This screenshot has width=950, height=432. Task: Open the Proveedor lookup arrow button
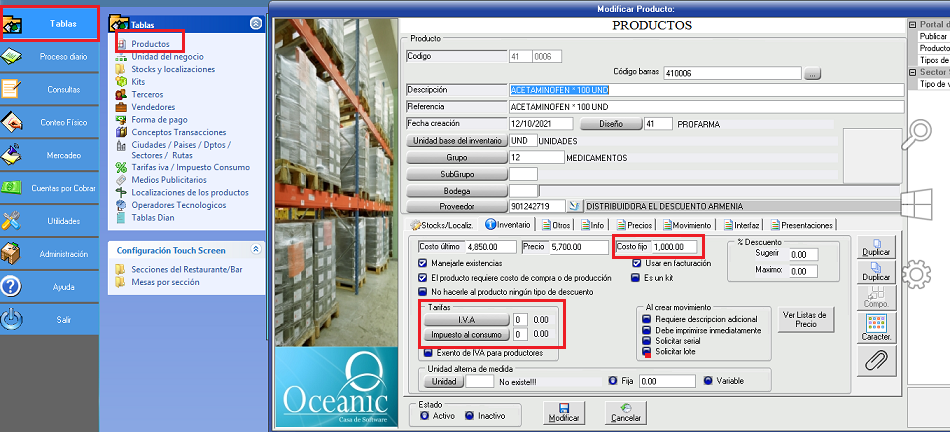pos(574,205)
